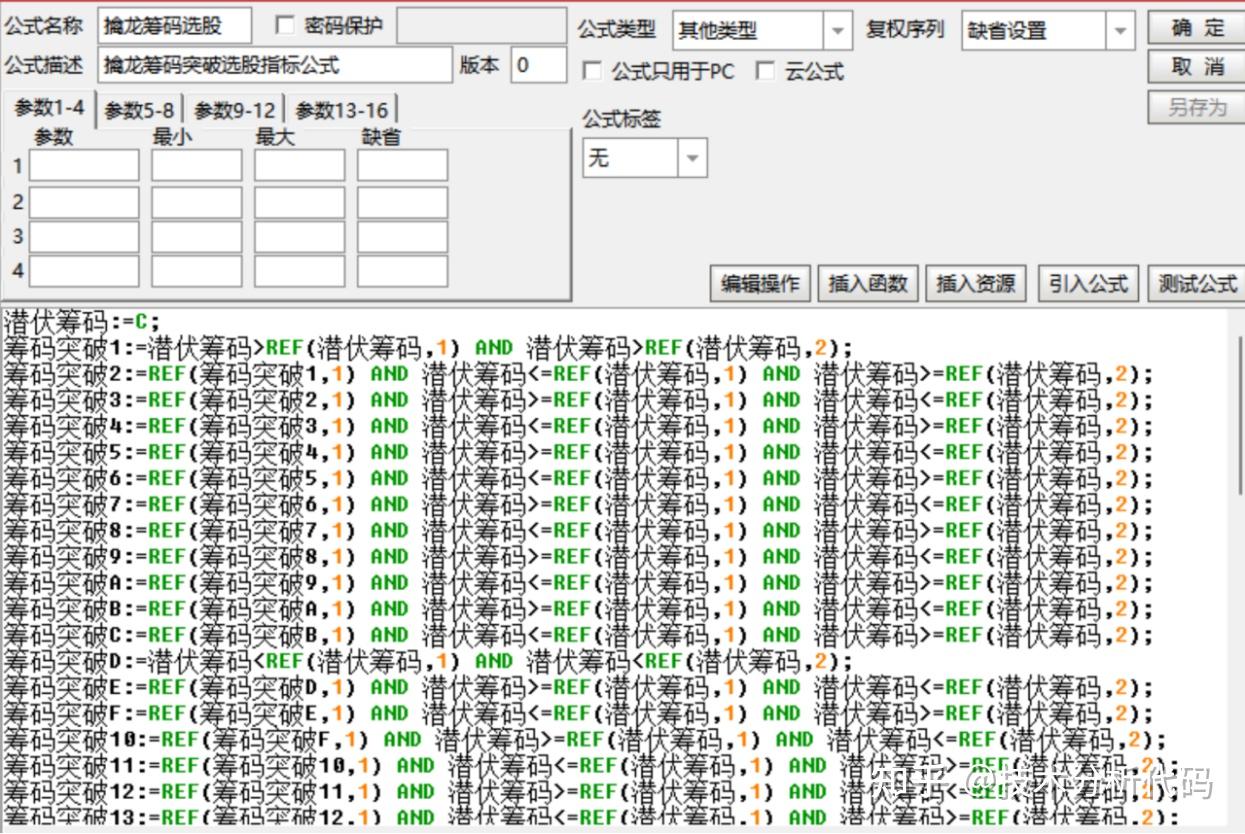The width and height of the screenshot is (1245, 834).
Task: Focus the 公式描述 input field
Action: [275, 65]
